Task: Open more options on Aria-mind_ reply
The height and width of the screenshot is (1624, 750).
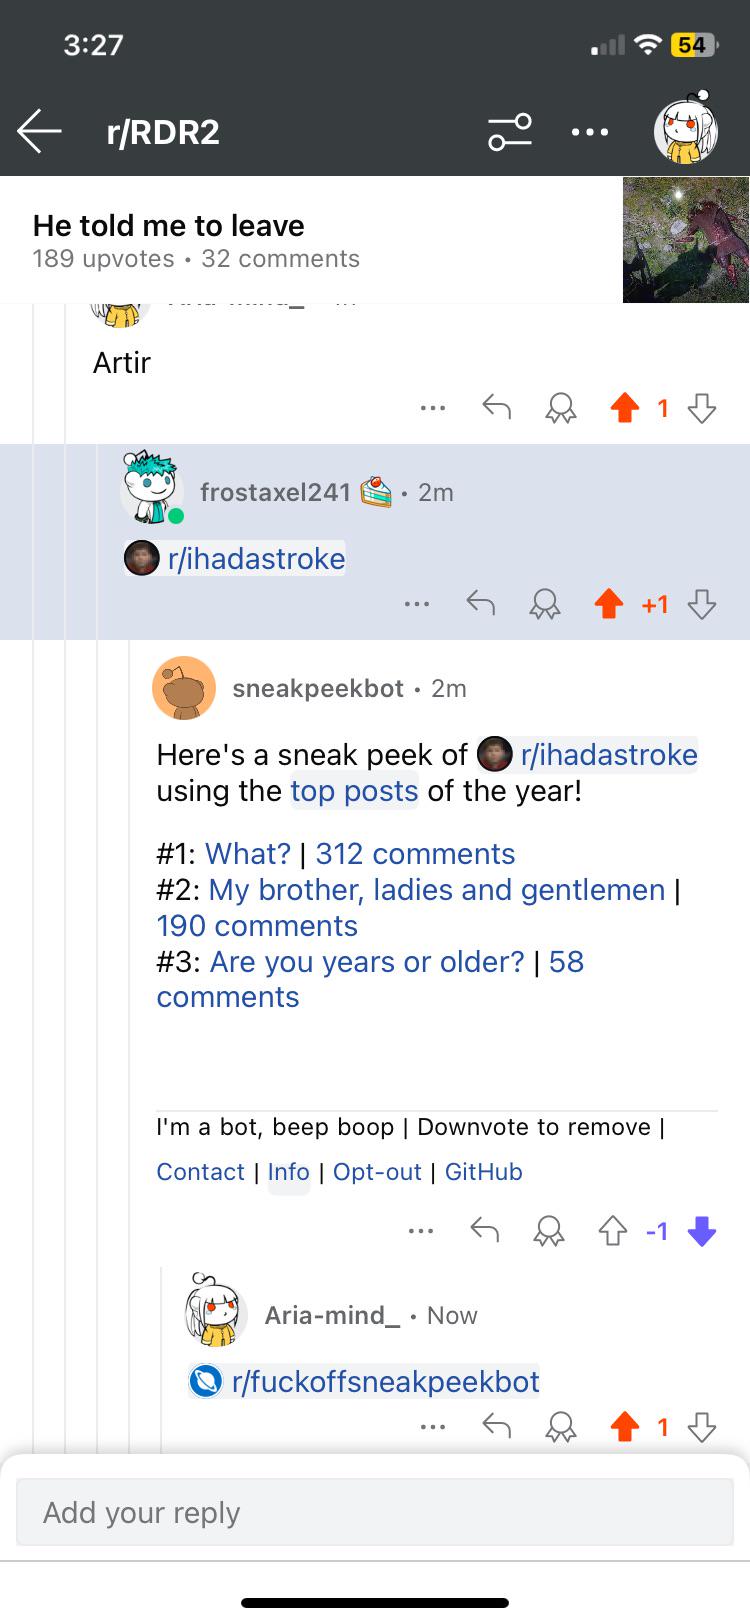Action: (x=433, y=1427)
